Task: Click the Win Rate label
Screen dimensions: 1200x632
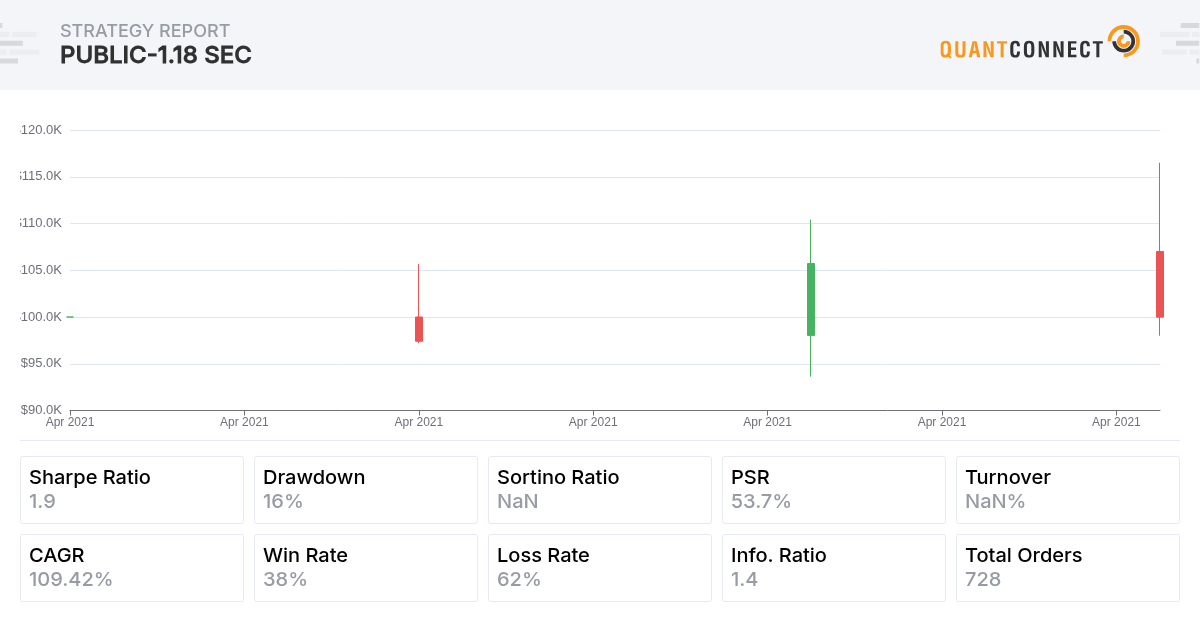Action: [x=305, y=556]
